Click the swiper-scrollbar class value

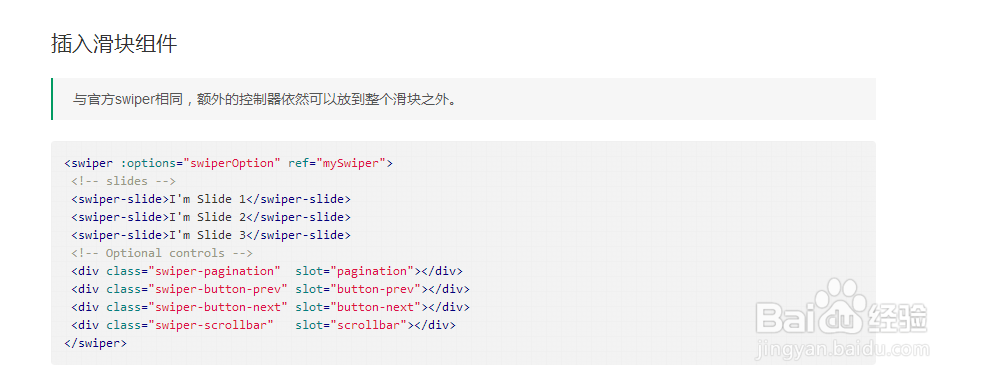[211, 325]
